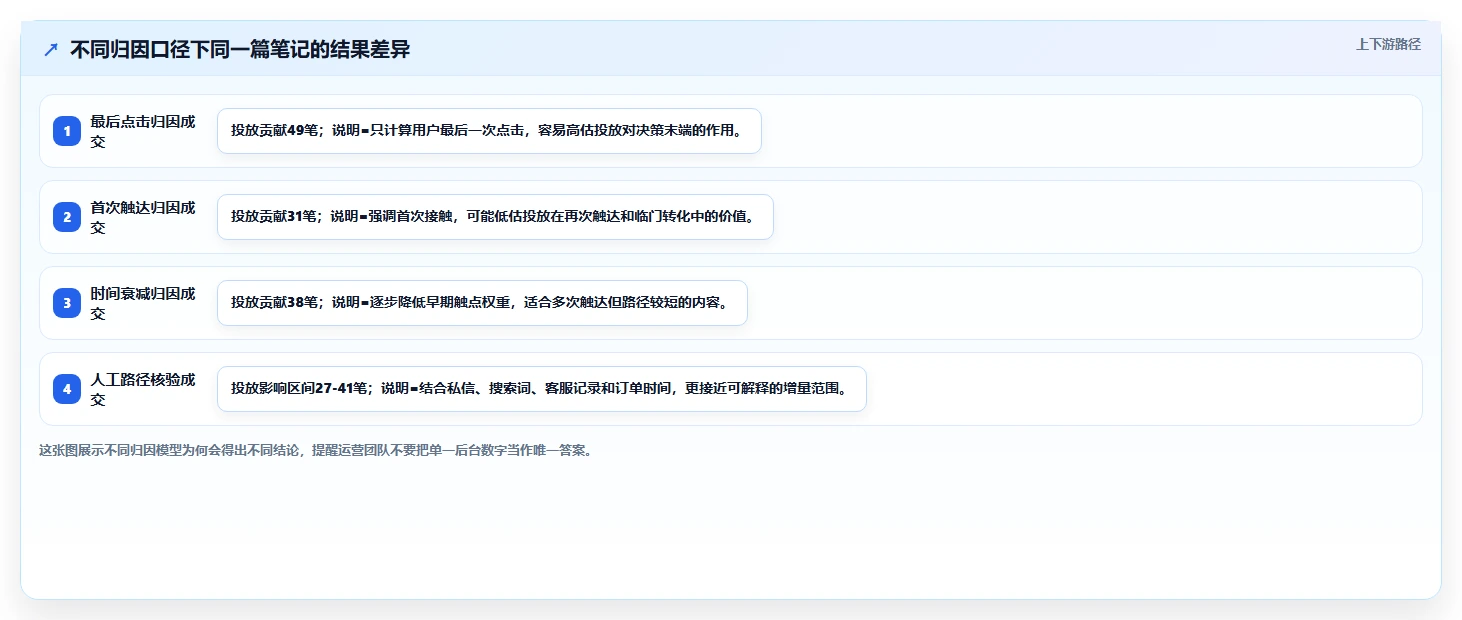The width and height of the screenshot is (1462, 620).
Task: Open the 投放影响区间27-41笔 description box
Action: pos(541,389)
